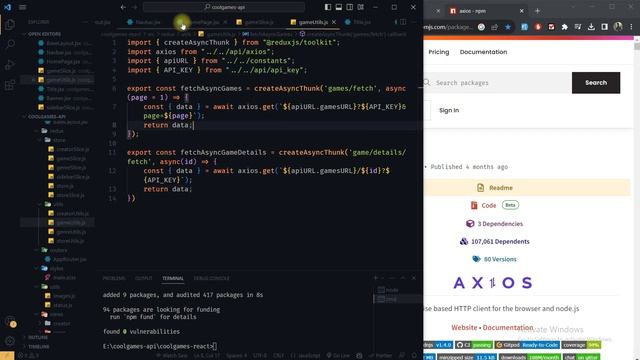640x360 pixels.
Task: Add a new terminal with plus icon
Action: pos(376,278)
